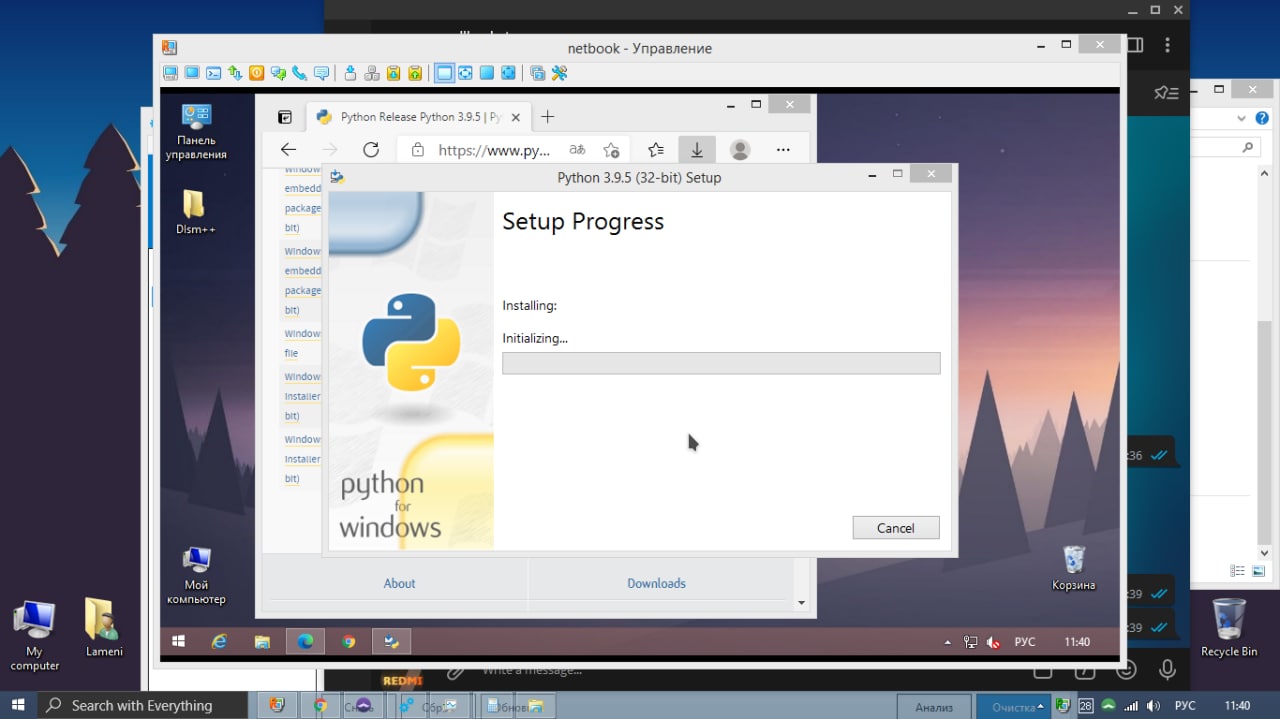Click the clipboard upload icon in the netbook toolbar

click(x=415, y=73)
